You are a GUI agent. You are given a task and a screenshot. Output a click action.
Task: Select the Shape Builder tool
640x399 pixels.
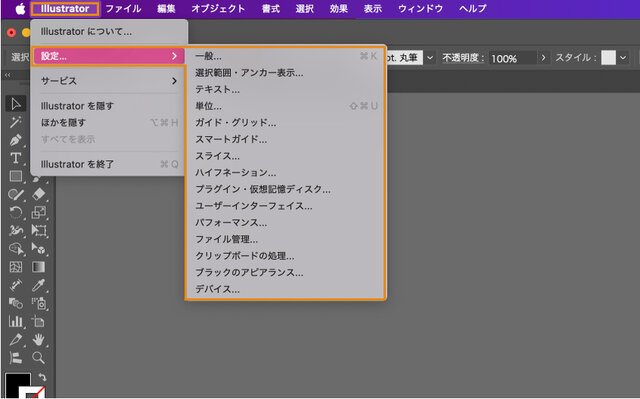click(x=16, y=248)
